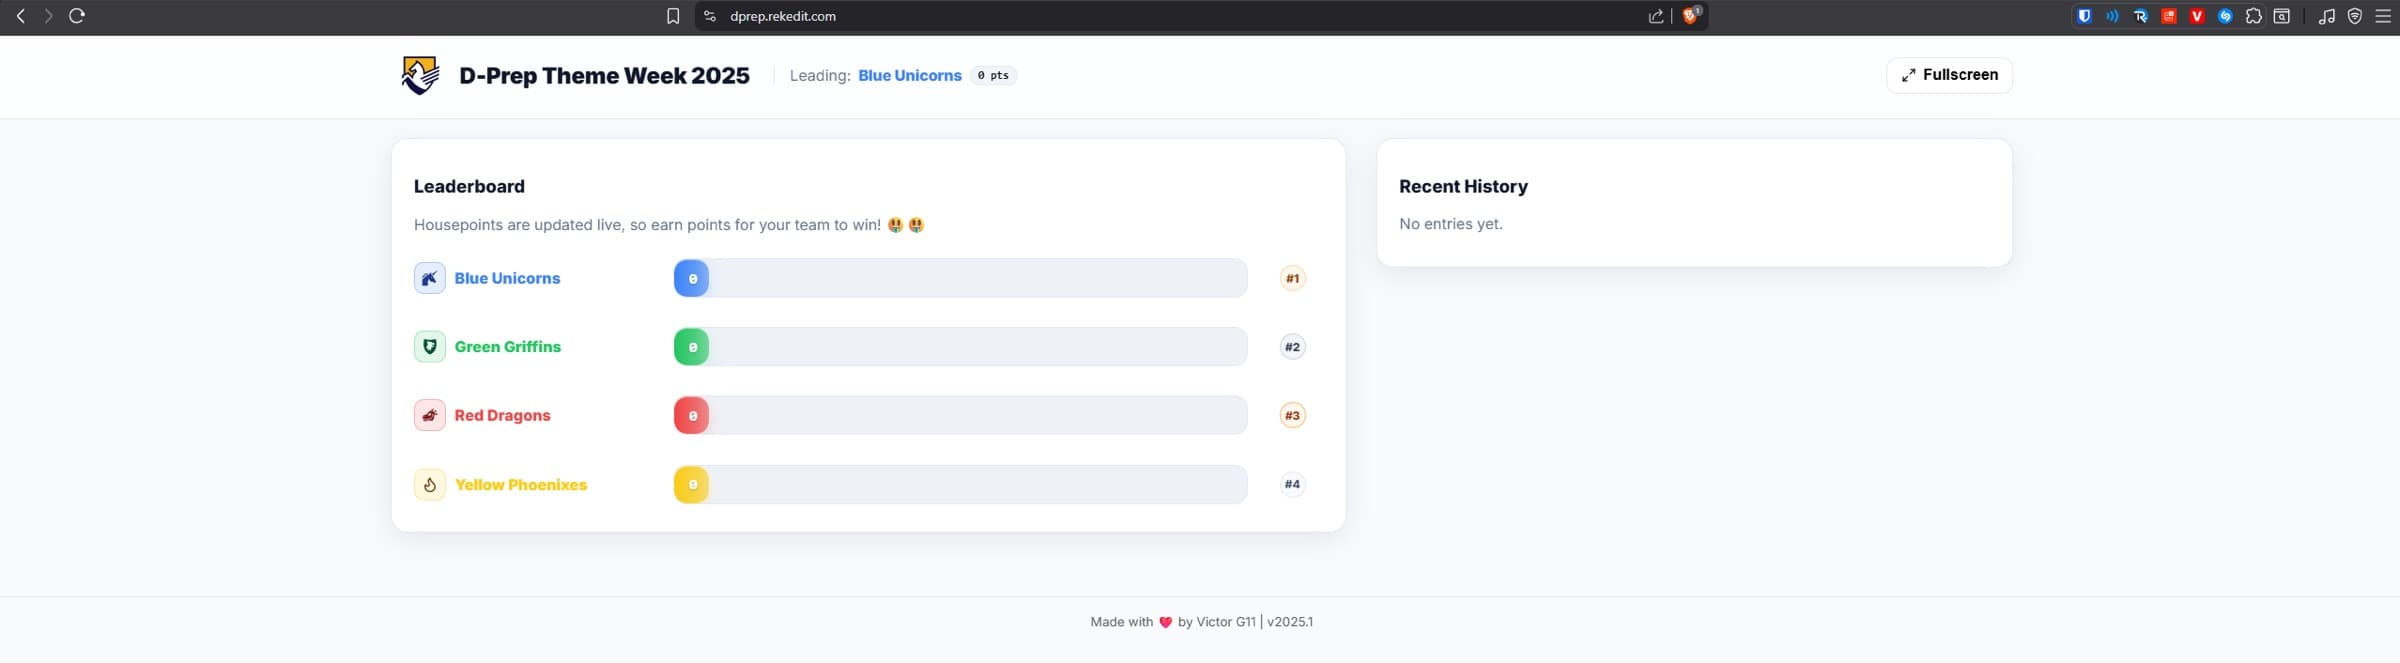Open the Shazam extension icon

tap(2225, 16)
